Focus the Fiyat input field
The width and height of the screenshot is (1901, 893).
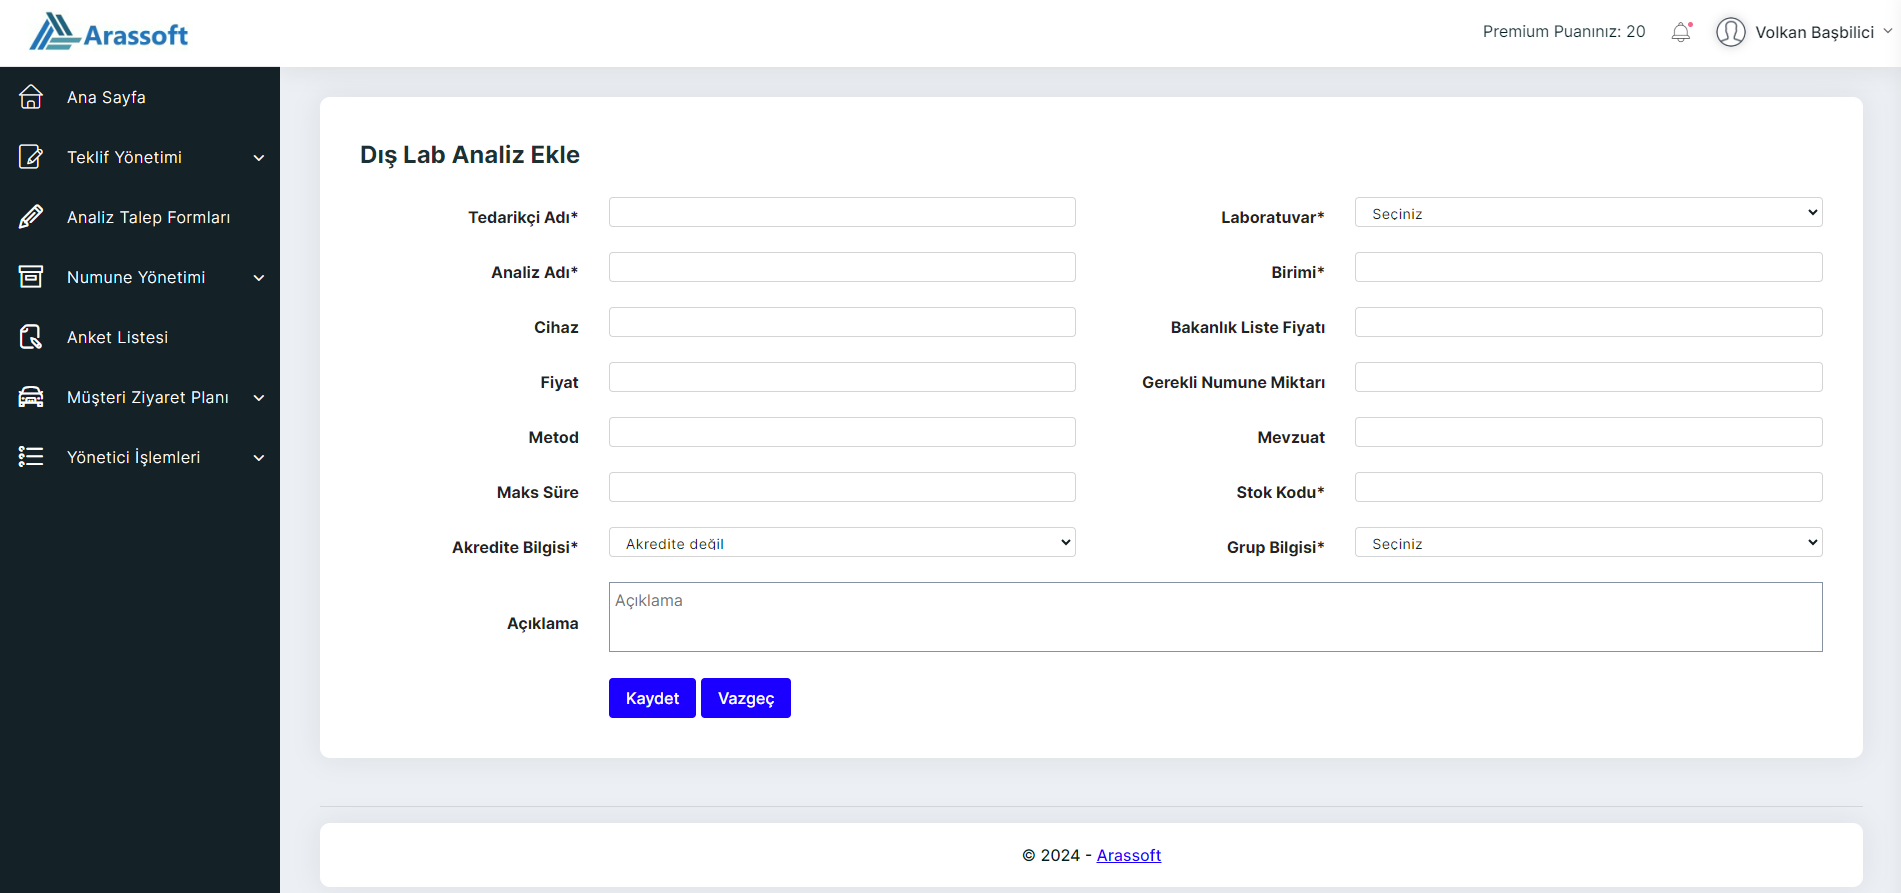pos(842,377)
